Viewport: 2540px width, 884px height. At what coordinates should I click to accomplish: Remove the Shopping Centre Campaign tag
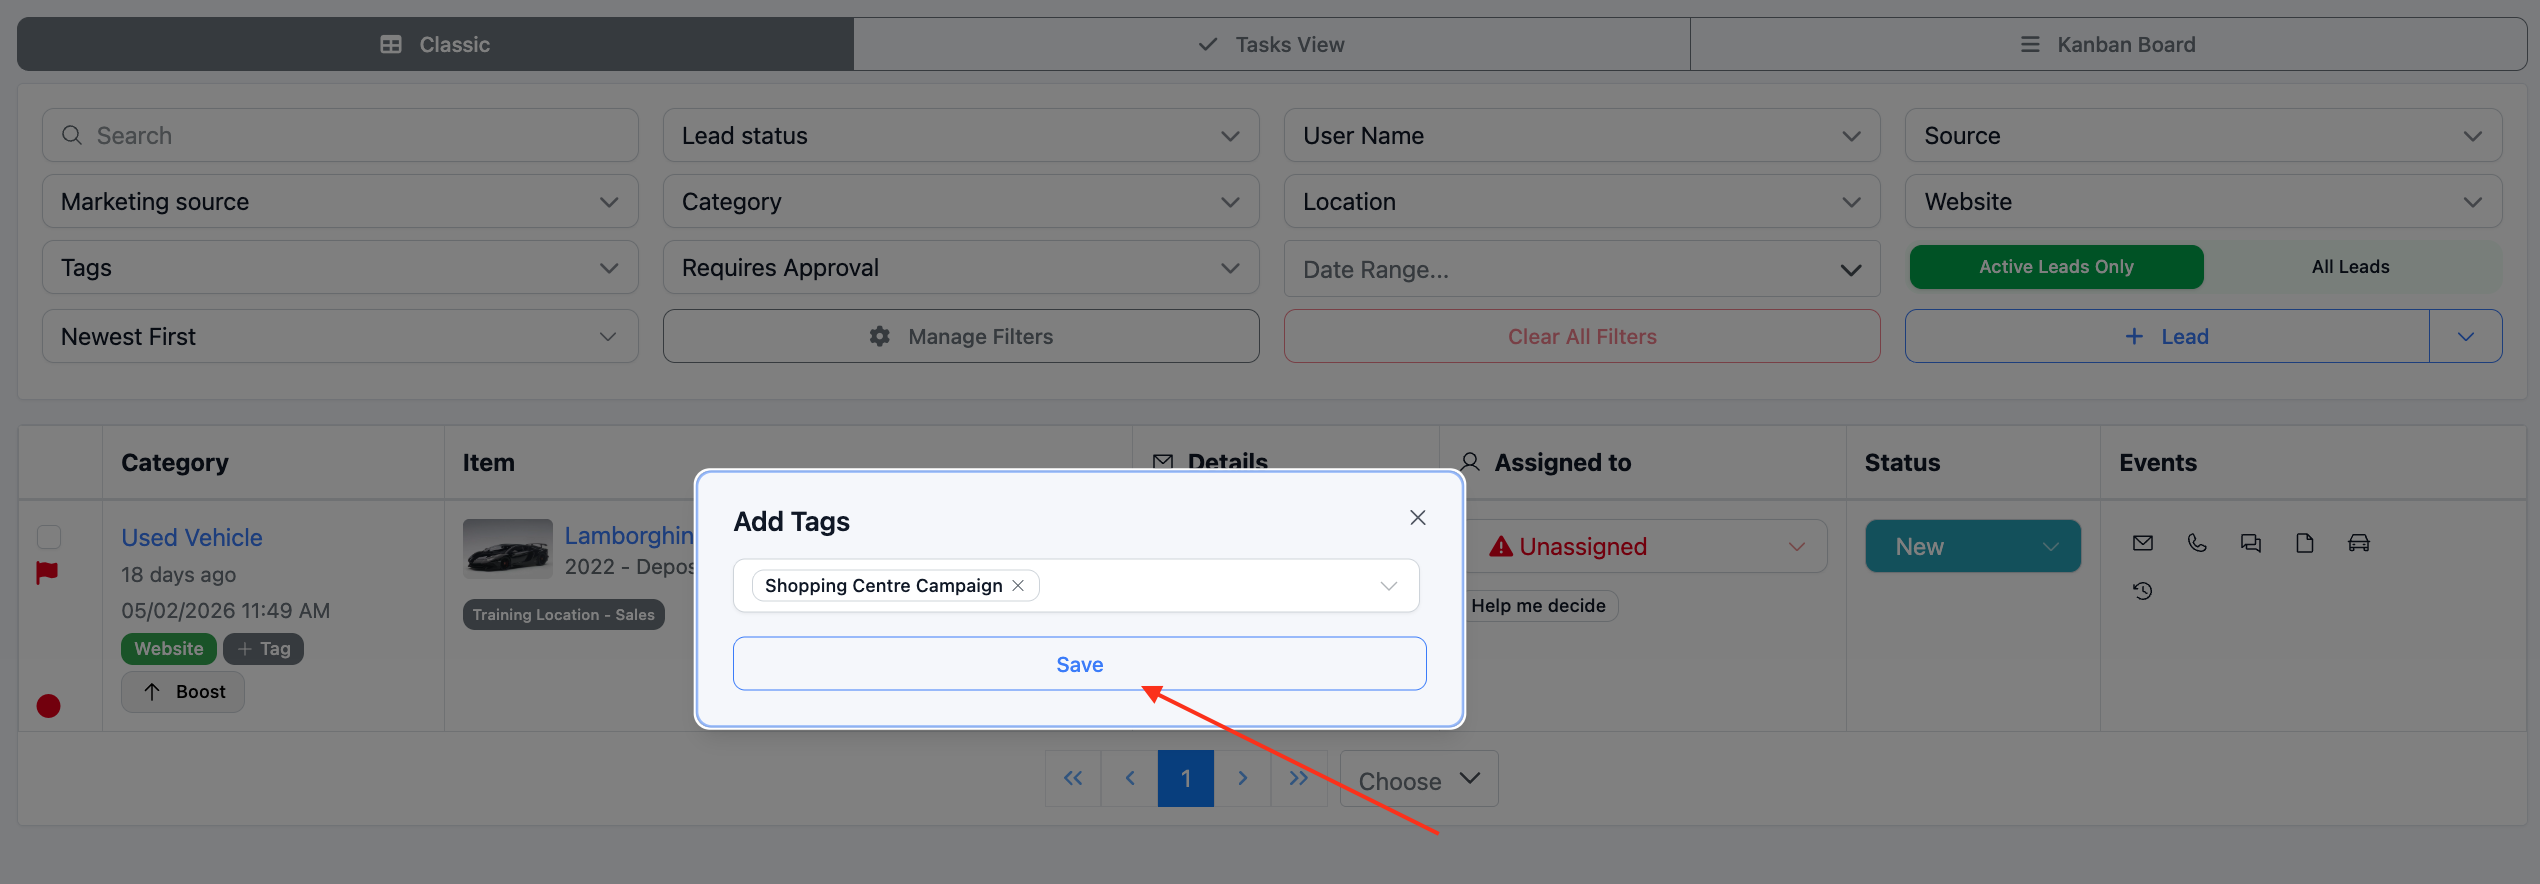pos(1018,586)
